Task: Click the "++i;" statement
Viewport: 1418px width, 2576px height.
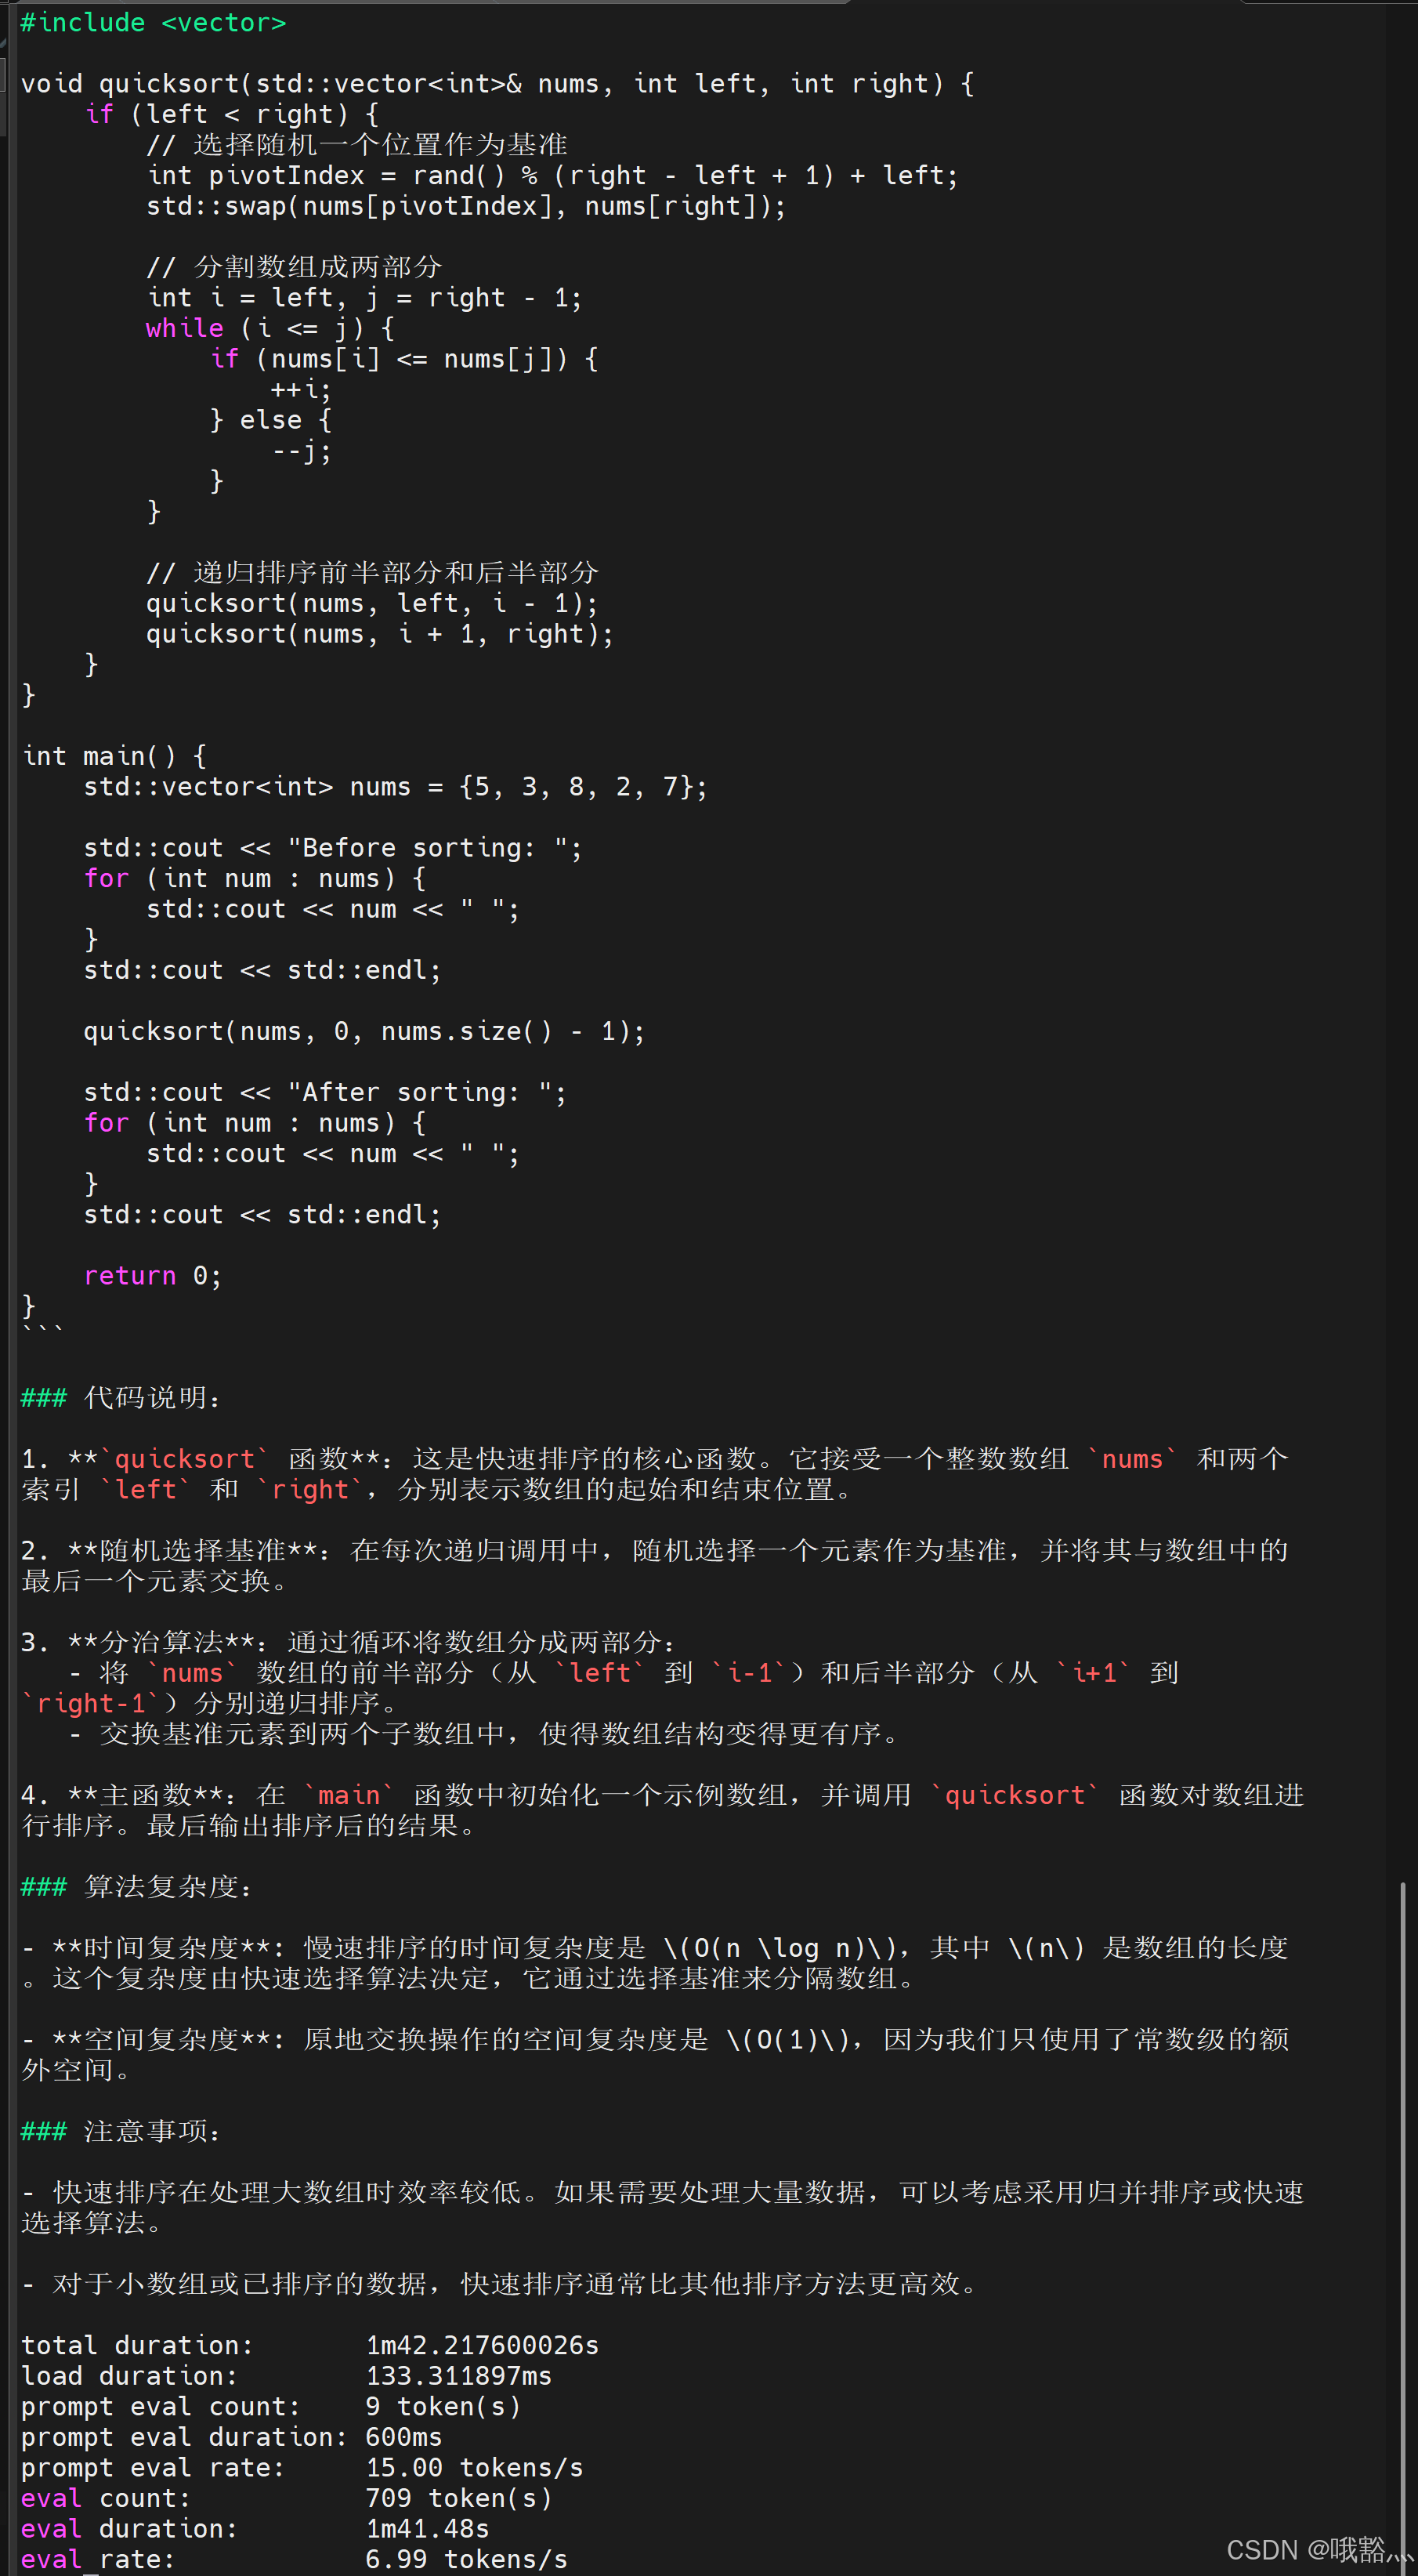Action: 300,389
